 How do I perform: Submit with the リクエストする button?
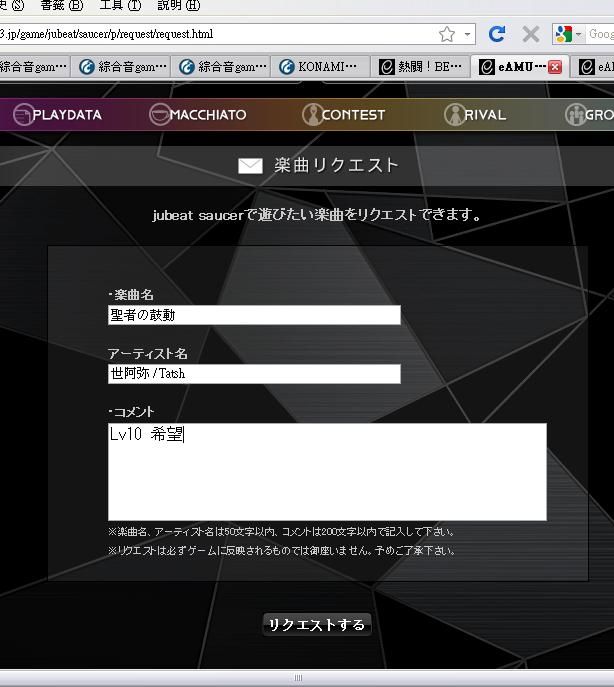tap(317, 624)
